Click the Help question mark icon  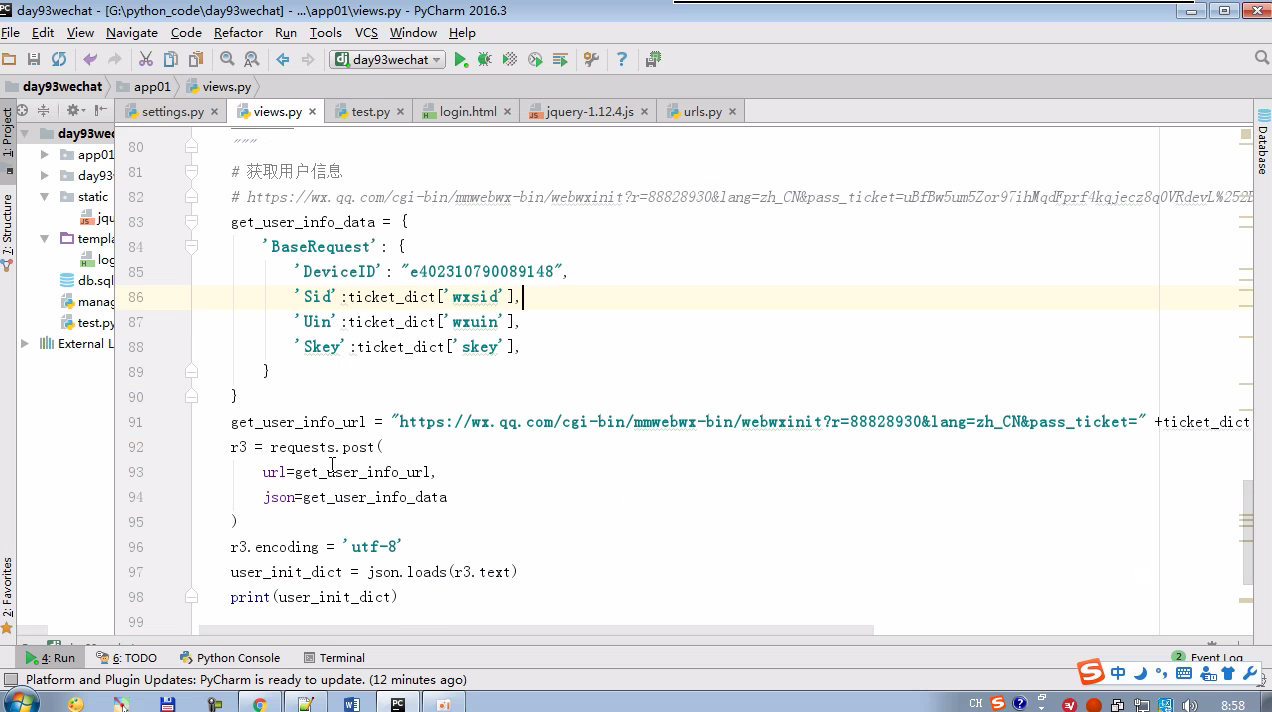click(622, 60)
